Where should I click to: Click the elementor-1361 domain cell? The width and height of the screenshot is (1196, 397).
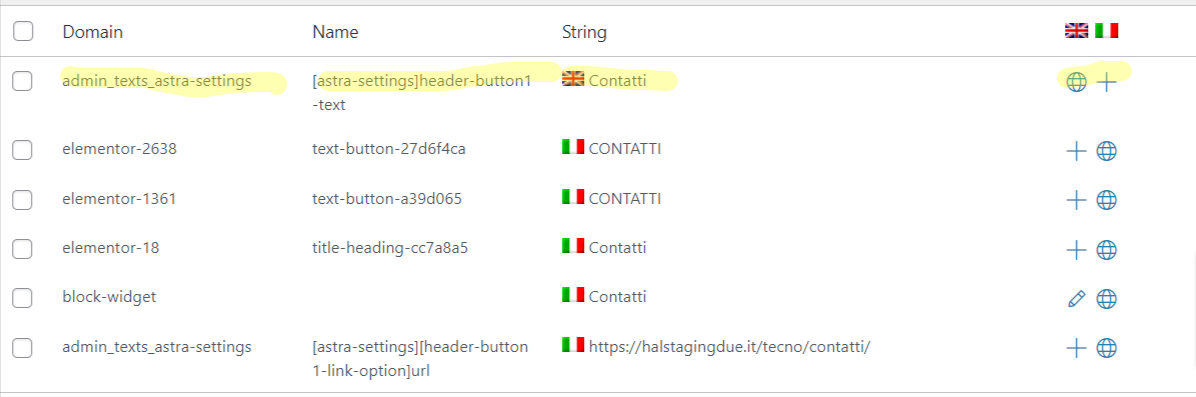(x=120, y=199)
